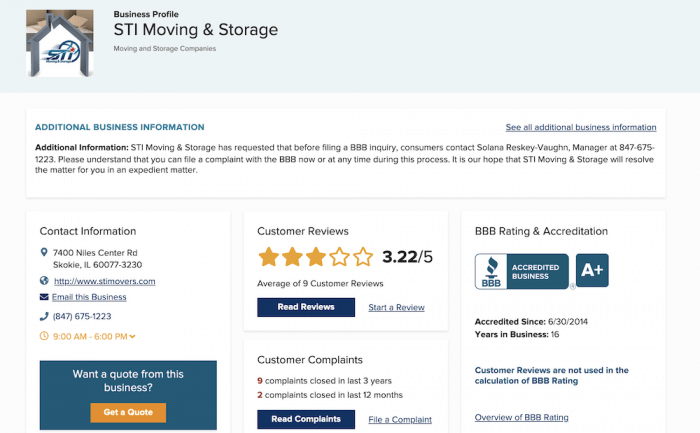
Task: Click the STI Moving & Storage logo thumbnail
Action: pyautogui.click(x=60, y=43)
